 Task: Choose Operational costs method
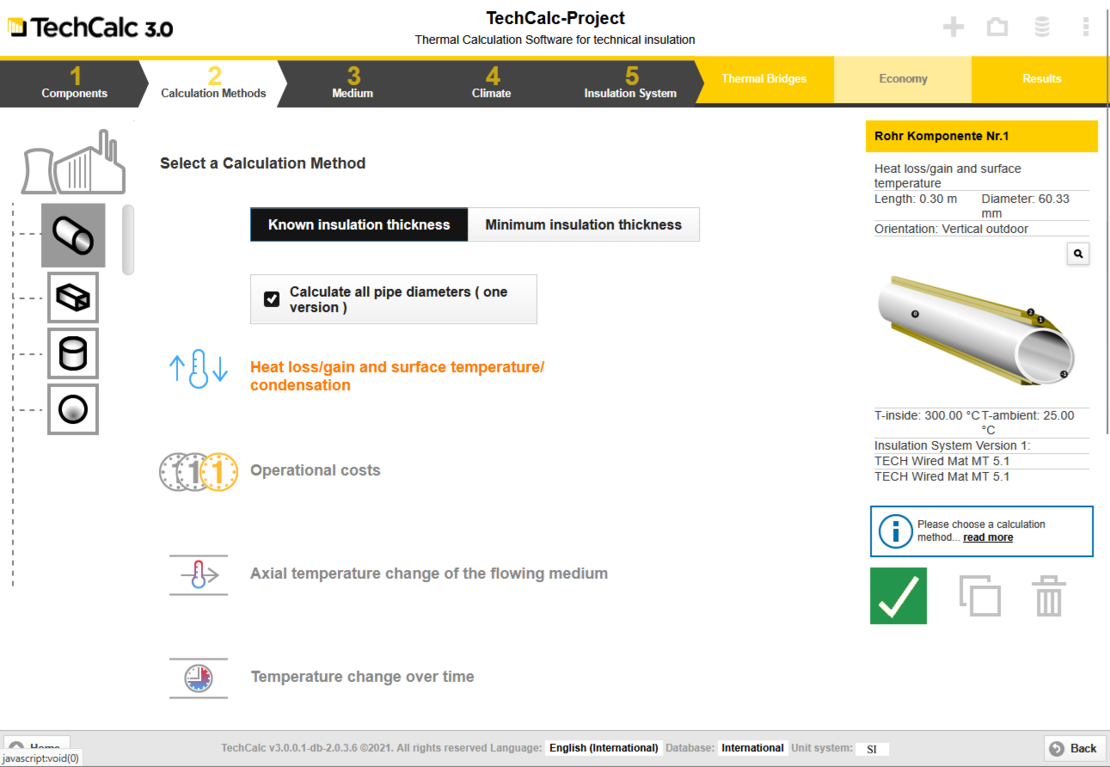point(315,470)
